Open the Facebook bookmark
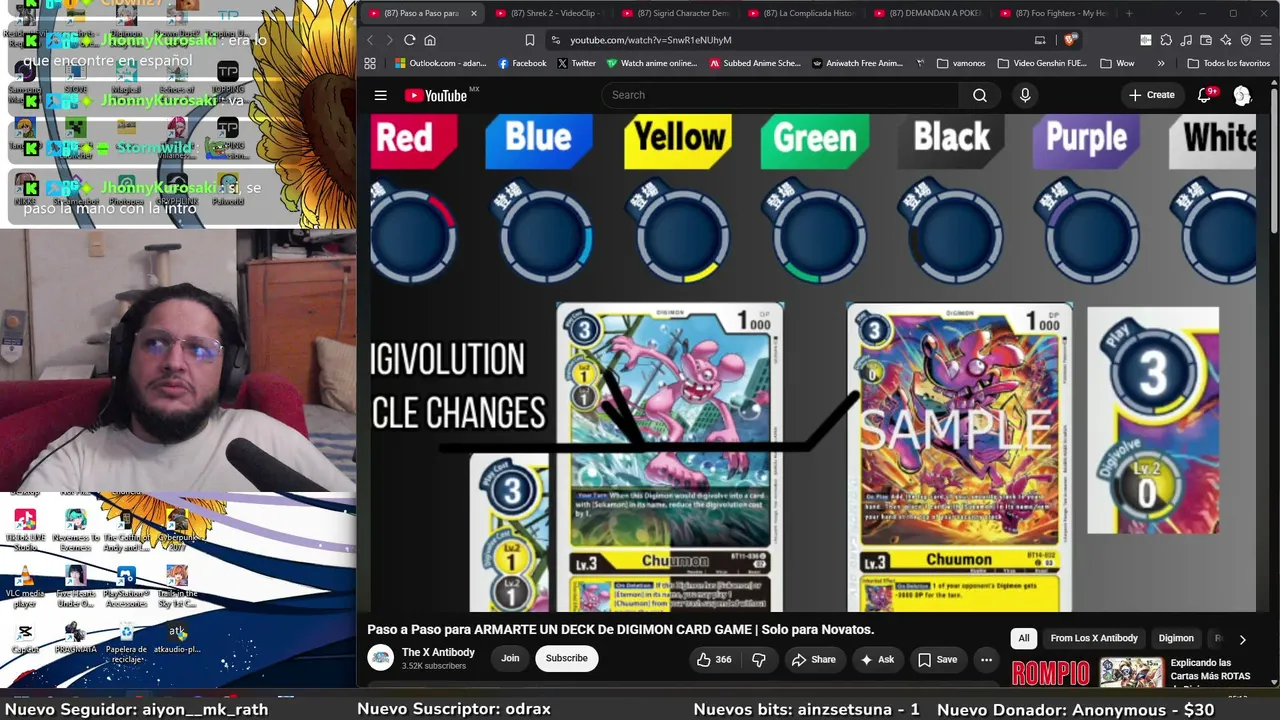 click(522, 63)
